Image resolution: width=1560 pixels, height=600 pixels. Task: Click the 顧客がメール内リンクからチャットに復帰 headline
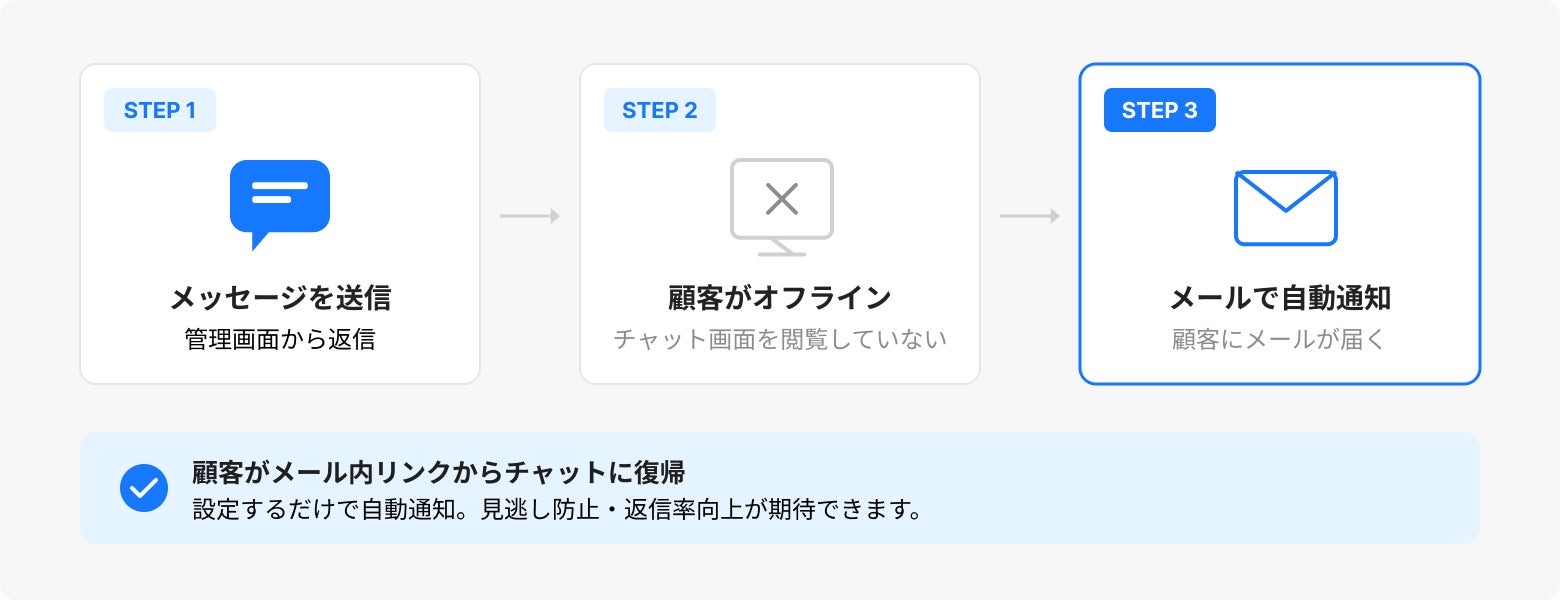pyautogui.click(x=438, y=472)
